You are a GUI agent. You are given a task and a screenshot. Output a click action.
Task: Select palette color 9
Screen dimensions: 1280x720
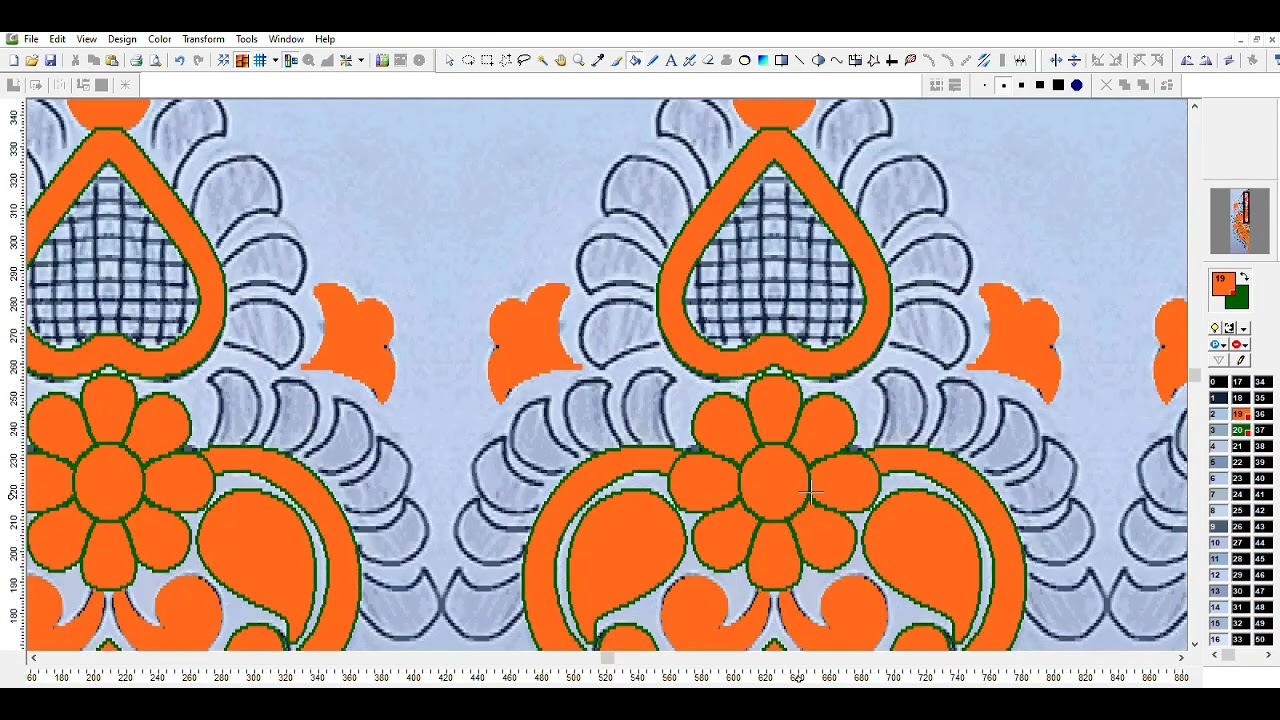1217,526
